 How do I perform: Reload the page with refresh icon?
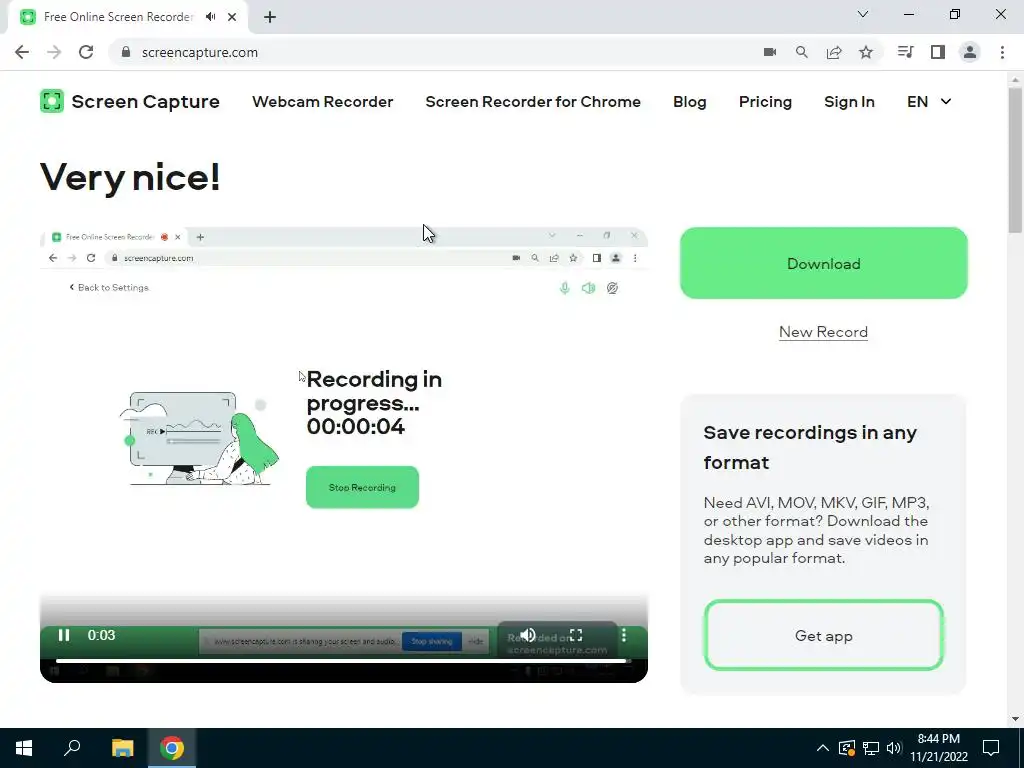tap(86, 52)
